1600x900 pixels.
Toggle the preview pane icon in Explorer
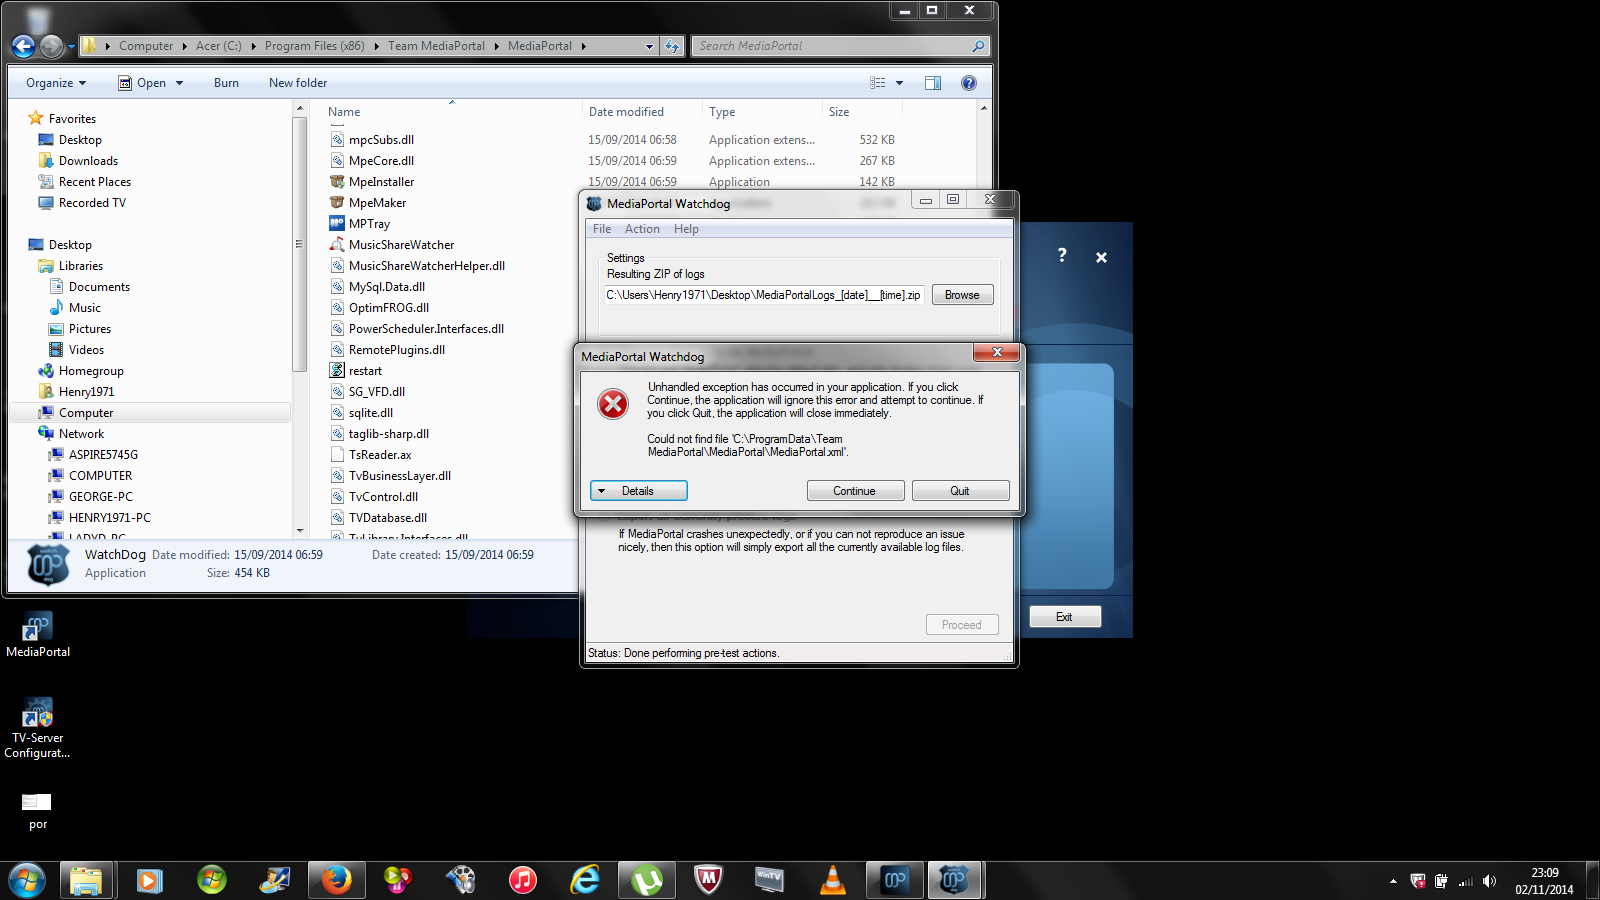point(933,83)
